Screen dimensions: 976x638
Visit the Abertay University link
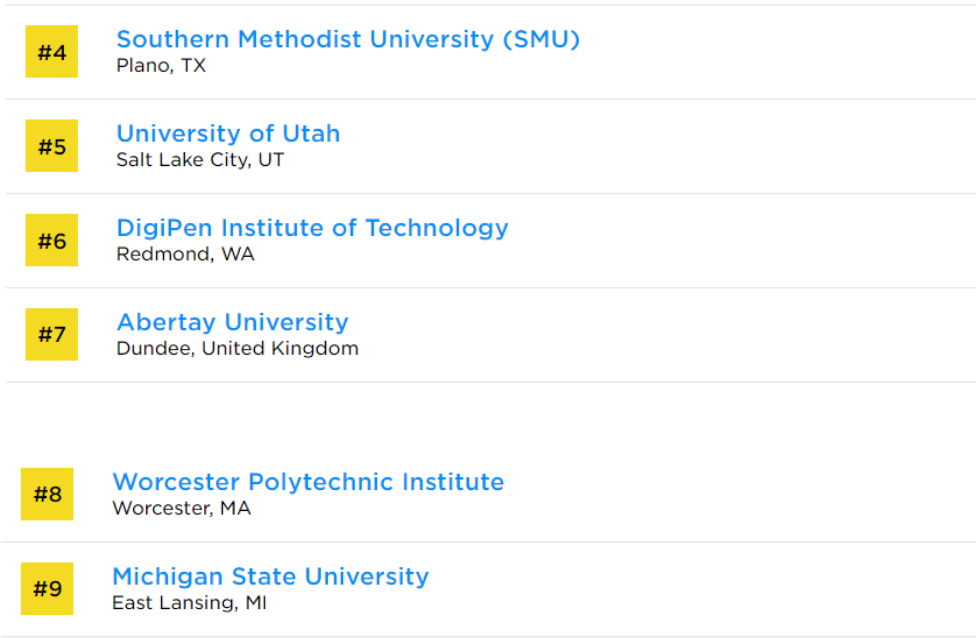[232, 322]
